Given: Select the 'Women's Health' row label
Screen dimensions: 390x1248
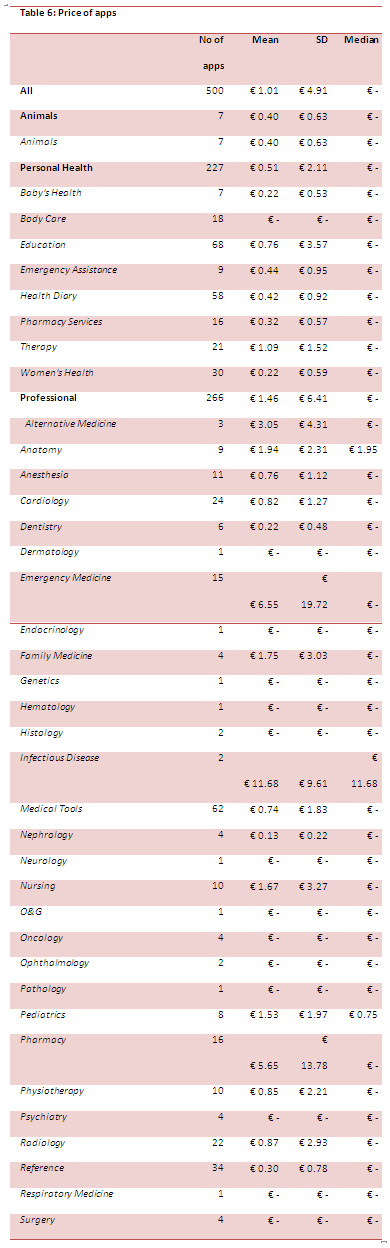Looking at the screenshot, I should pyautogui.click(x=57, y=373).
